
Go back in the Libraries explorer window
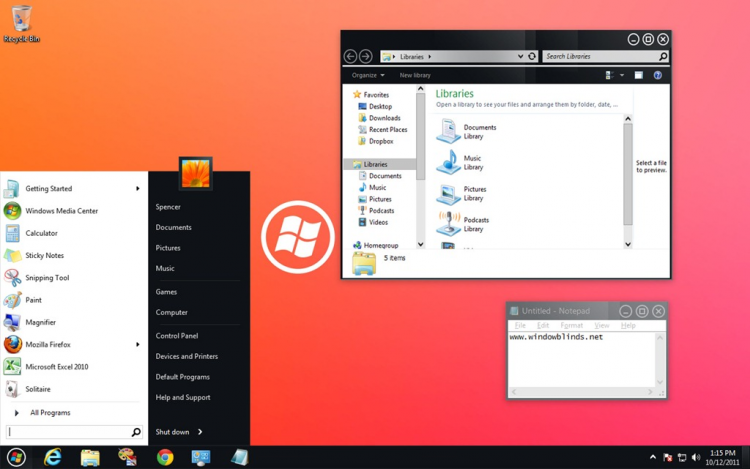[x=350, y=56]
